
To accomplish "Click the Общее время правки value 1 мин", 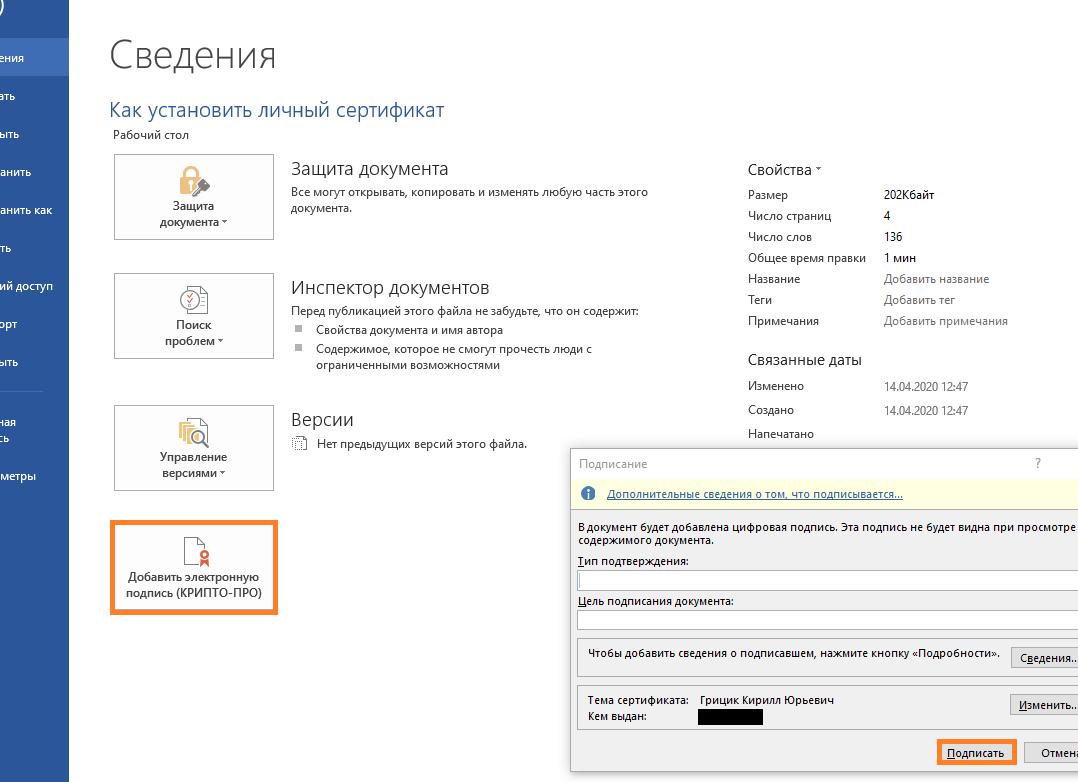I will [x=899, y=258].
